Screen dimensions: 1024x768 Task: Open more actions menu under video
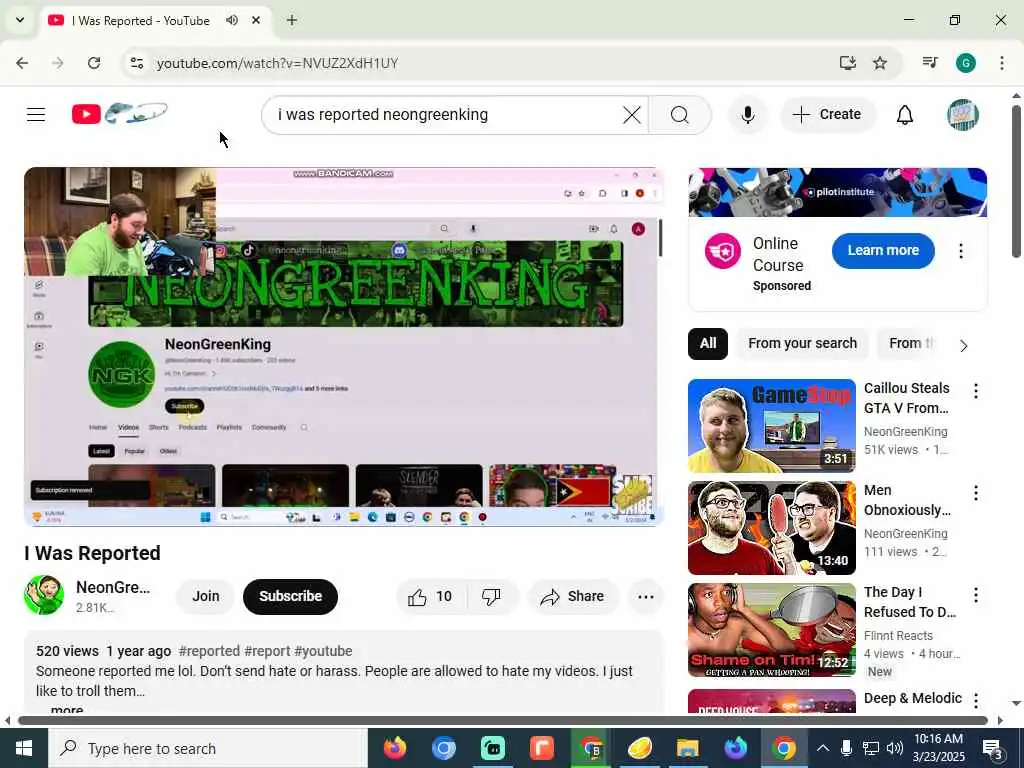coord(645,596)
